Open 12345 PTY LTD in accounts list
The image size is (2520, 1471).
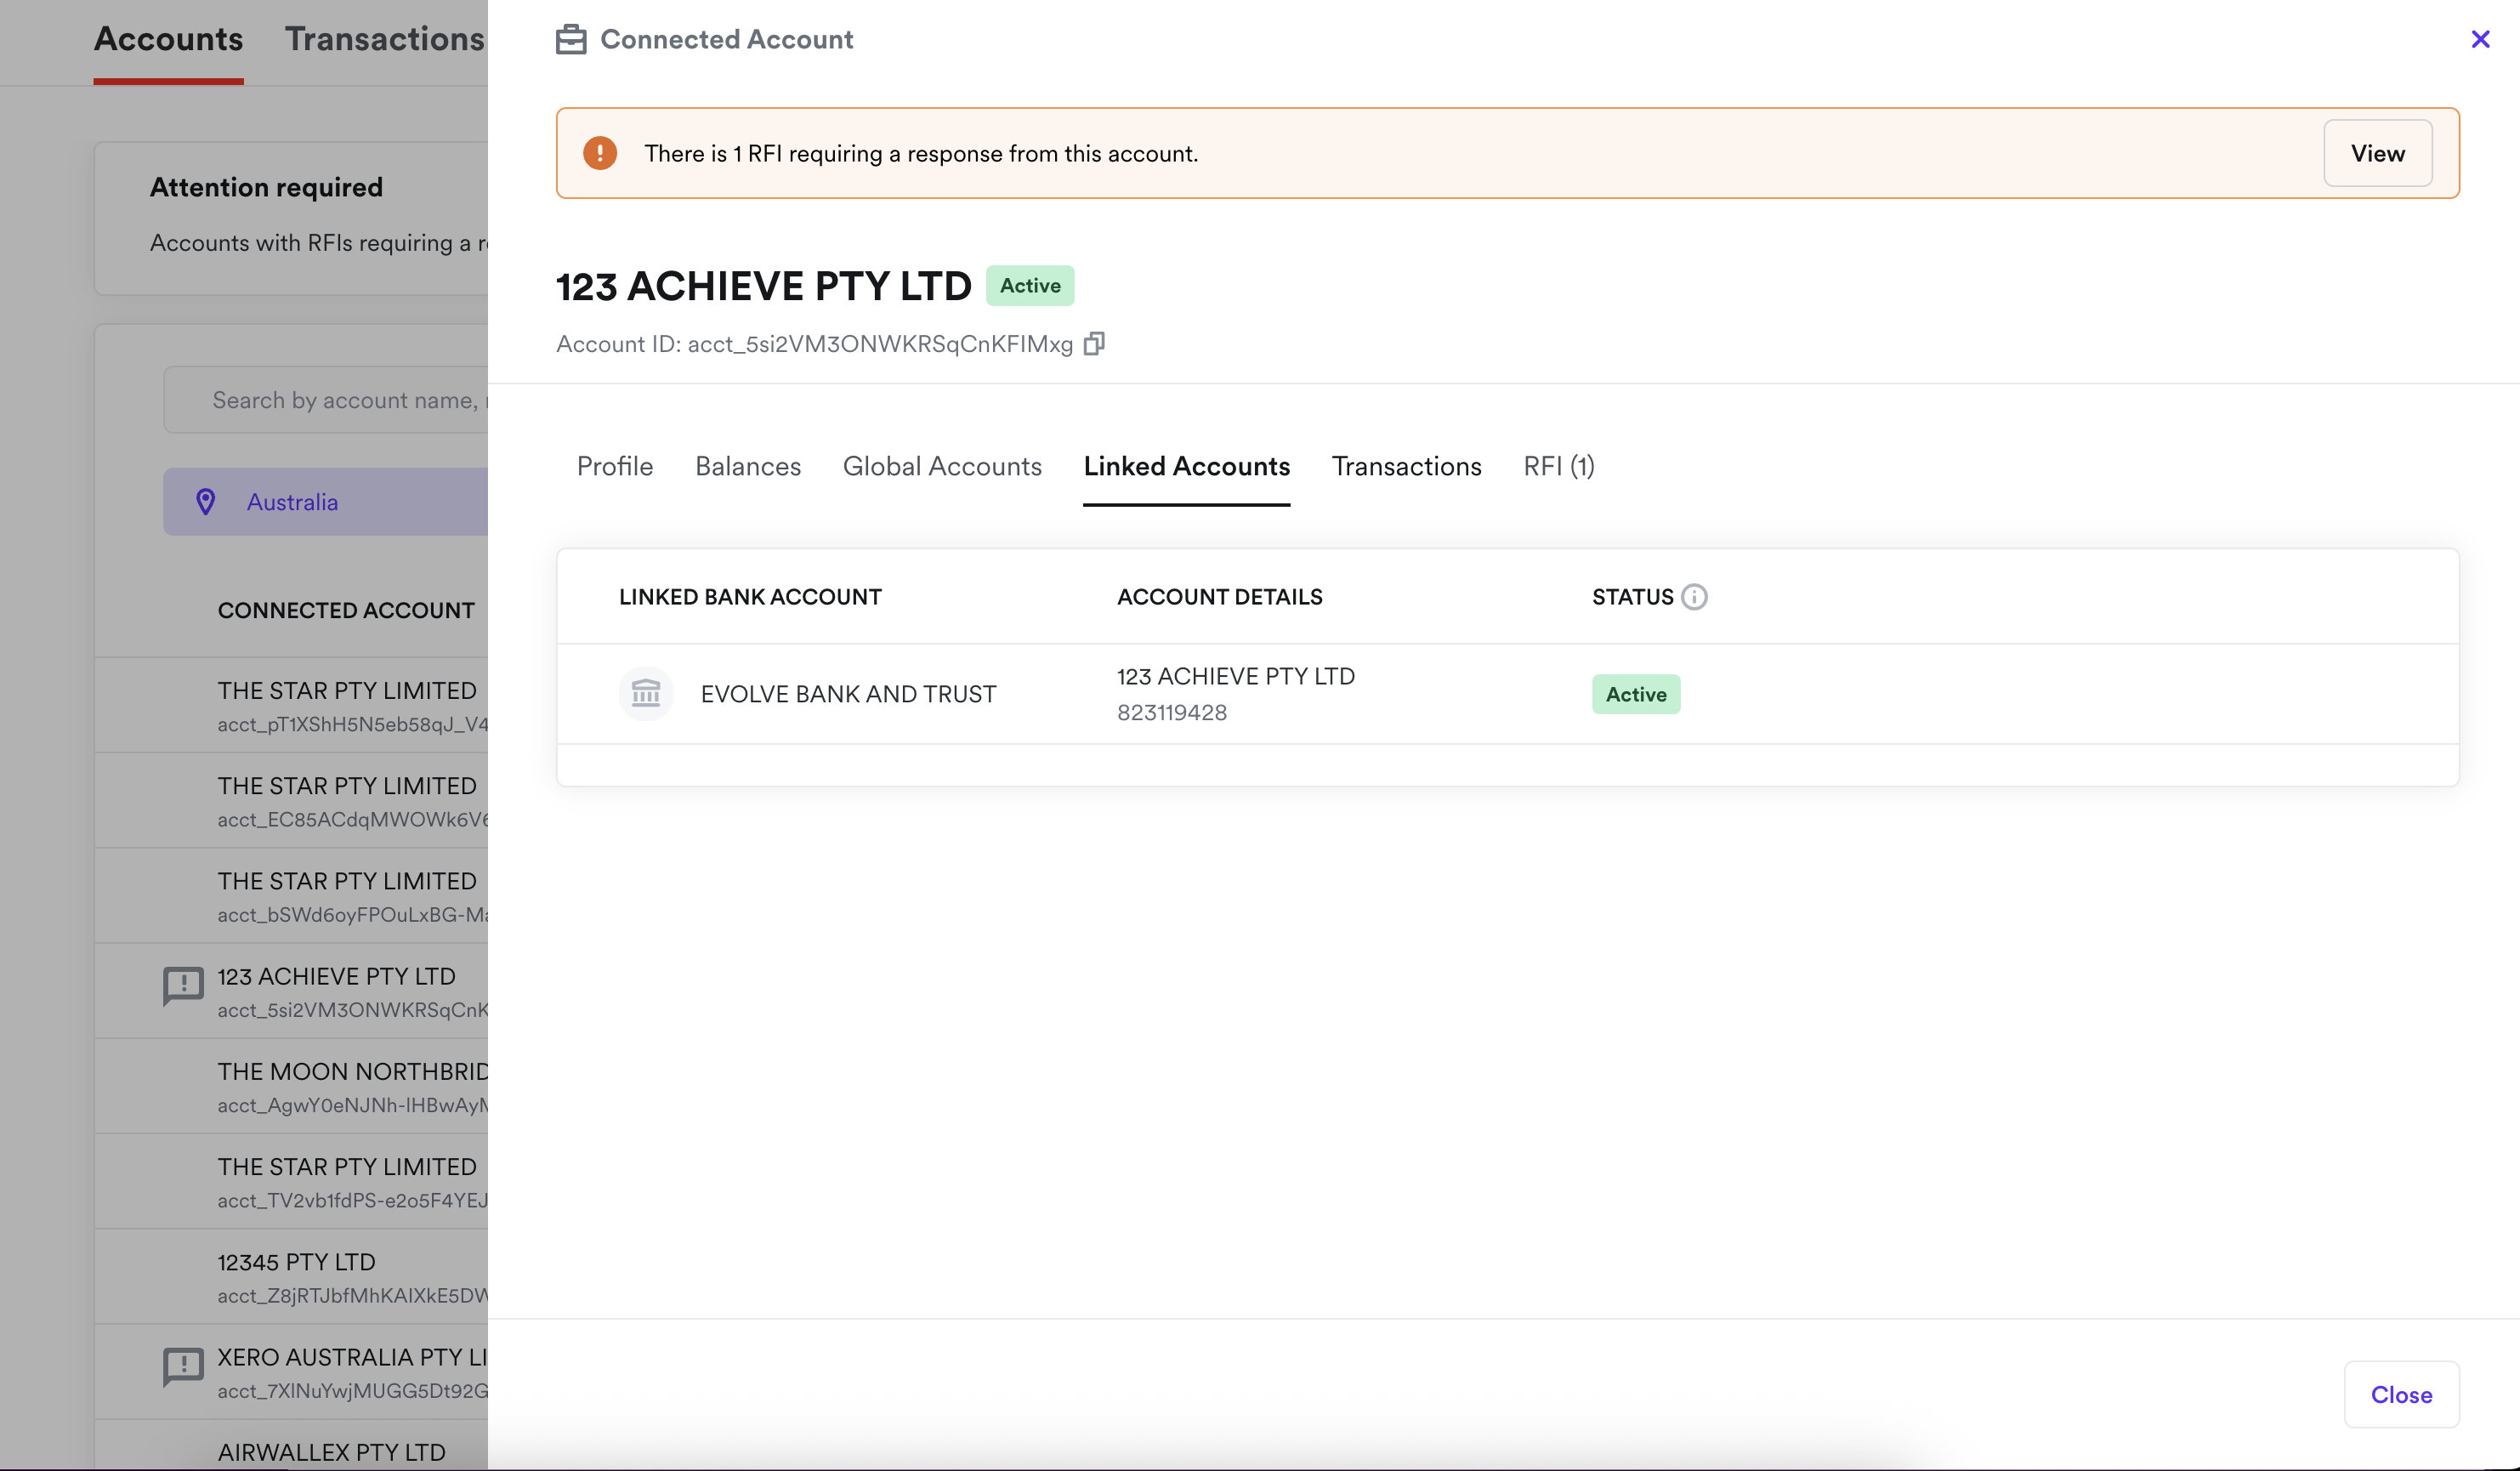coord(297,1262)
